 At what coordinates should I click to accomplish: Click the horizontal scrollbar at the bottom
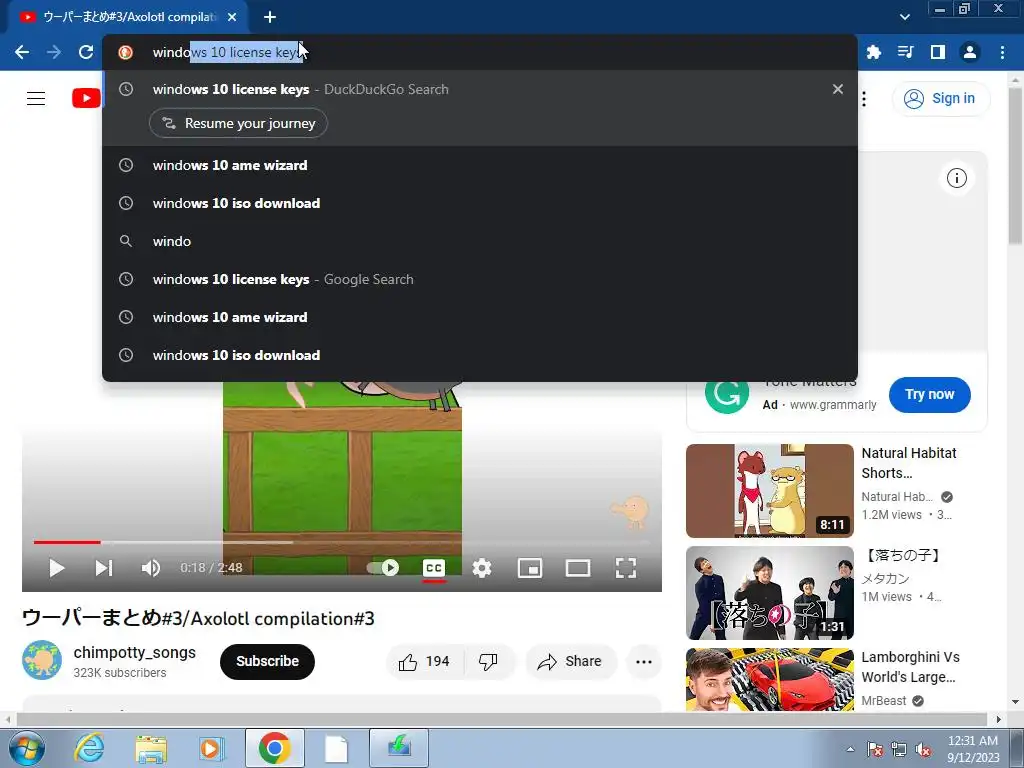click(503, 719)
